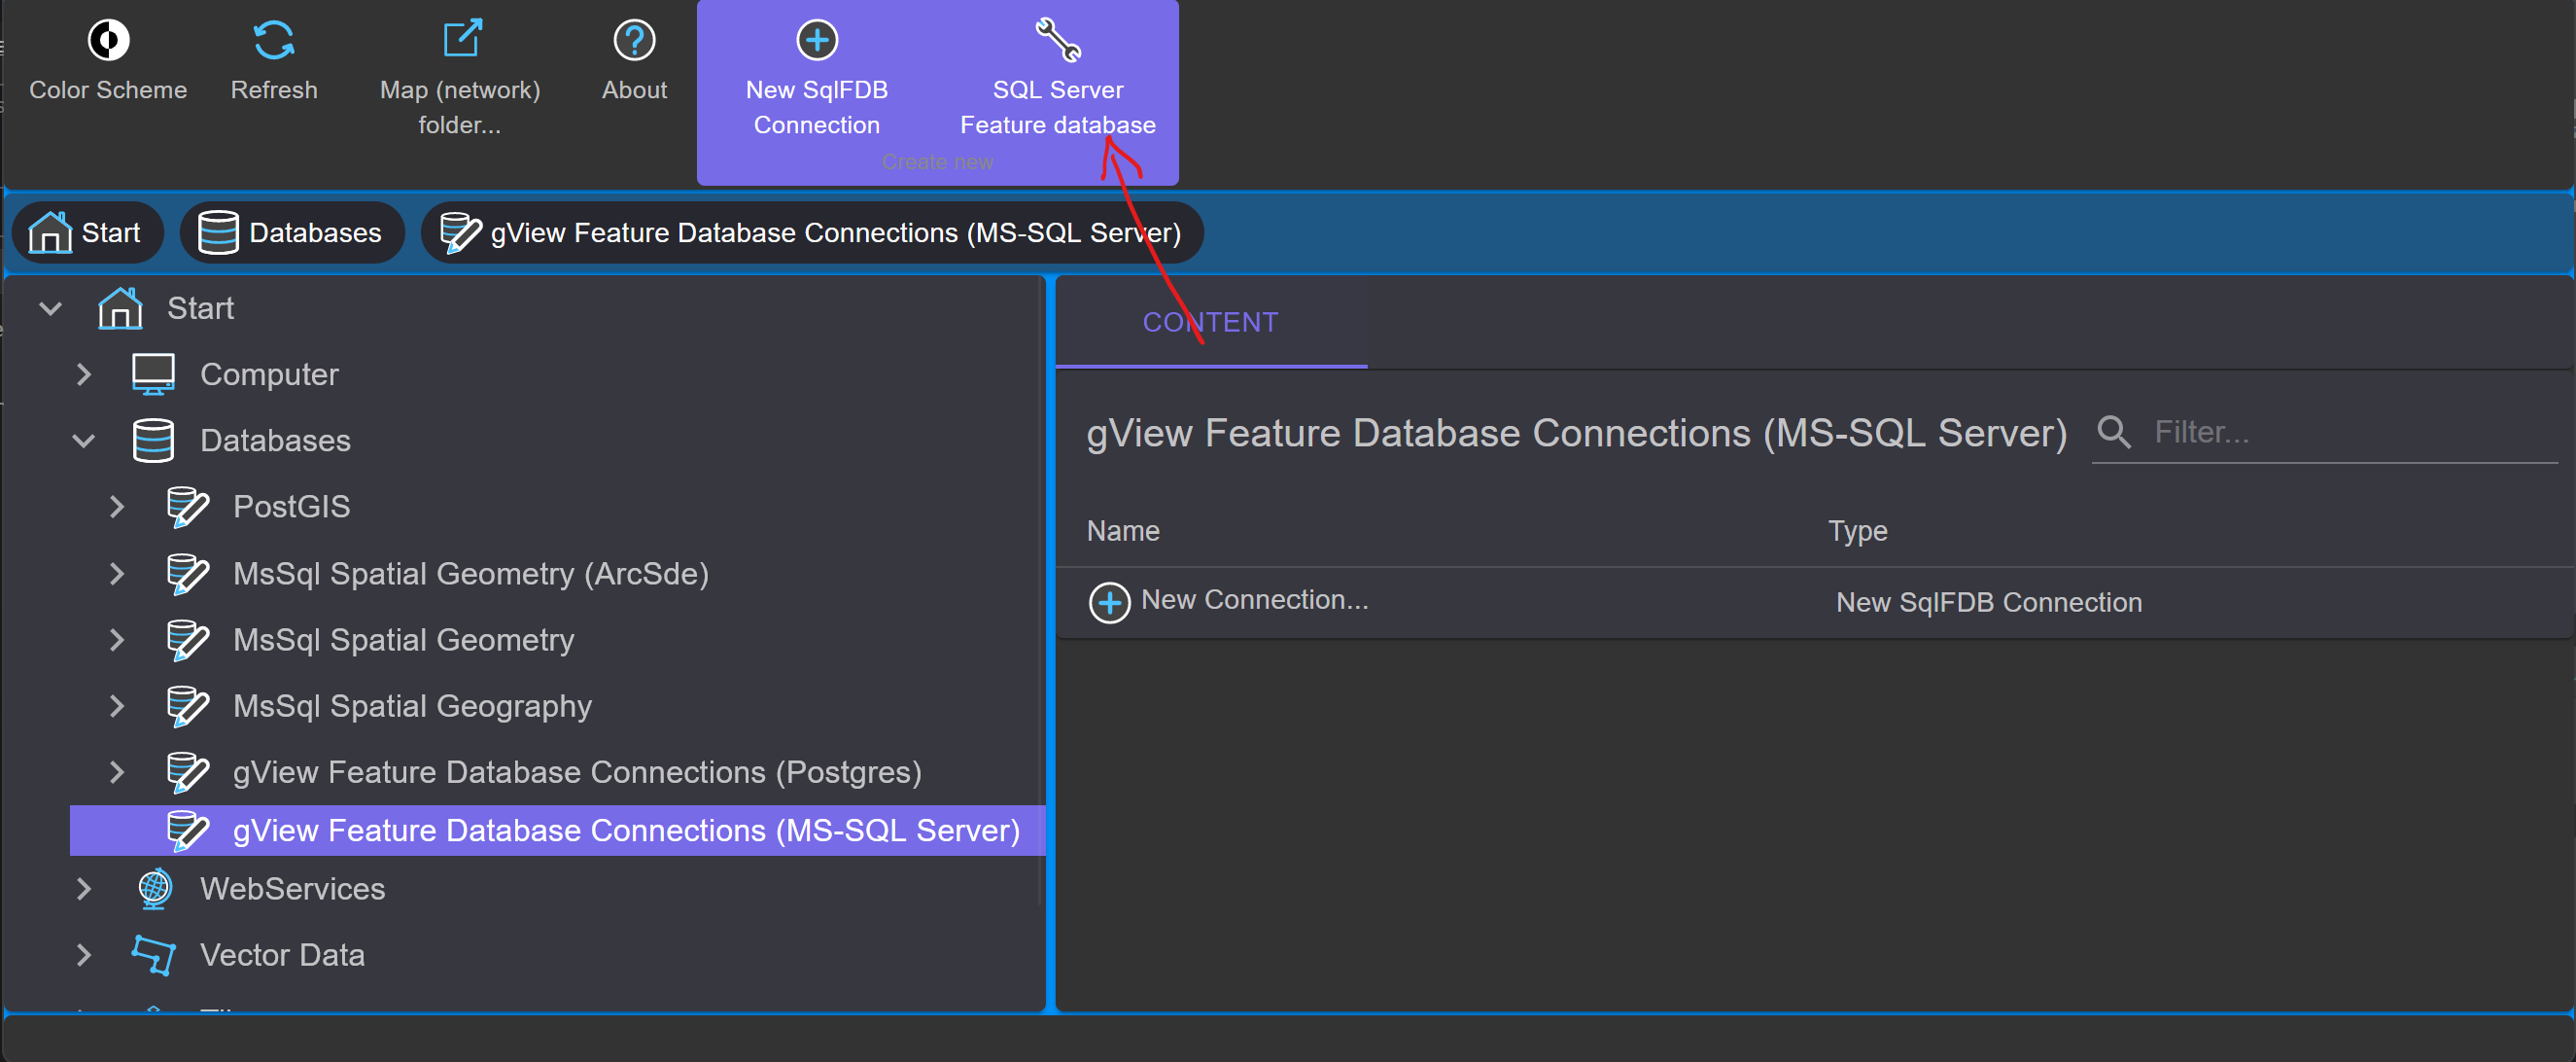Click the Start house icon in breadcrumb
Image resolution: width=2576 pixels, height=1062 pixels.
pyautogui.click(x=50, y=232)
